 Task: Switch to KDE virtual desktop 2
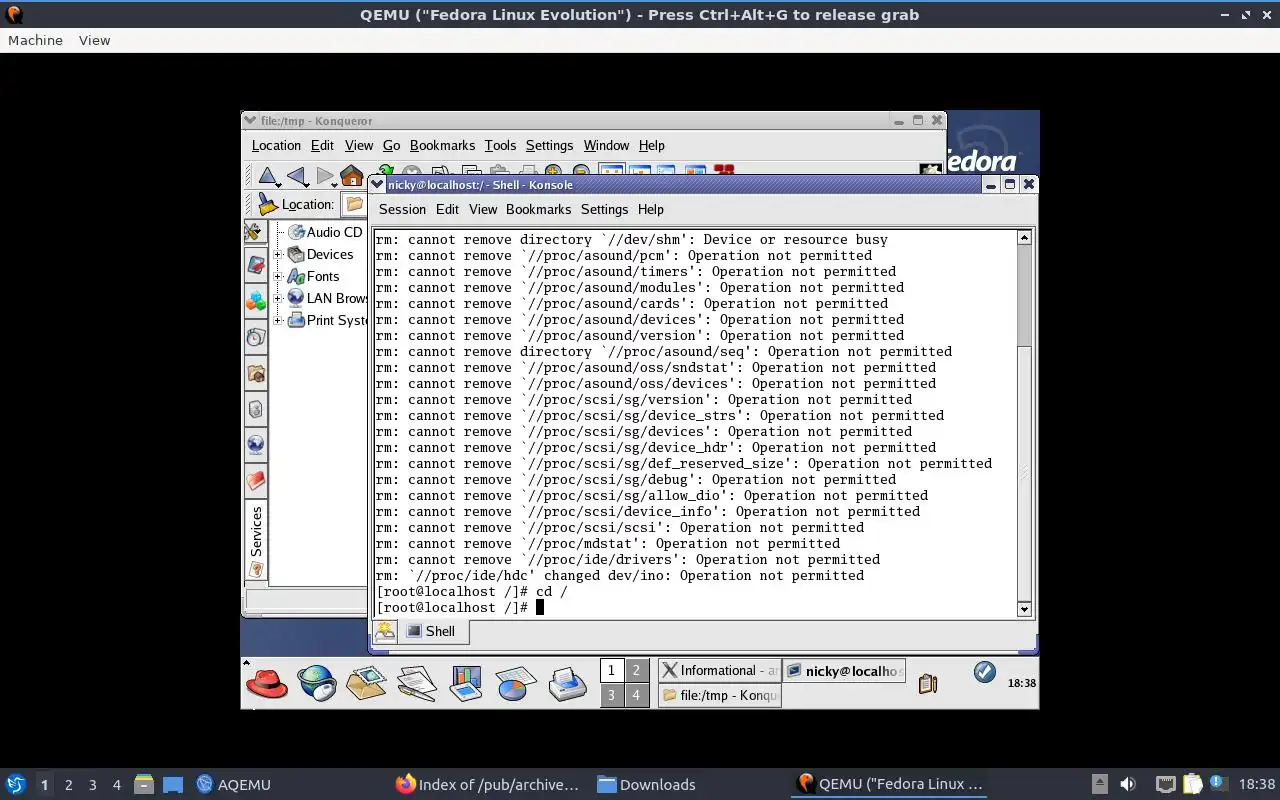tap(636, 670)
